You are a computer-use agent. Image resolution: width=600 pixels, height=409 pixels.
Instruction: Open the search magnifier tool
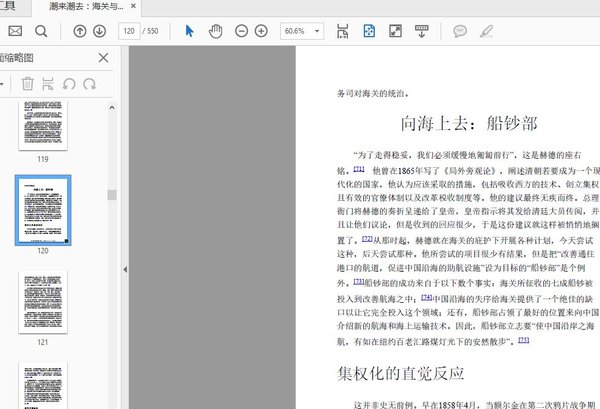[41, 31]
